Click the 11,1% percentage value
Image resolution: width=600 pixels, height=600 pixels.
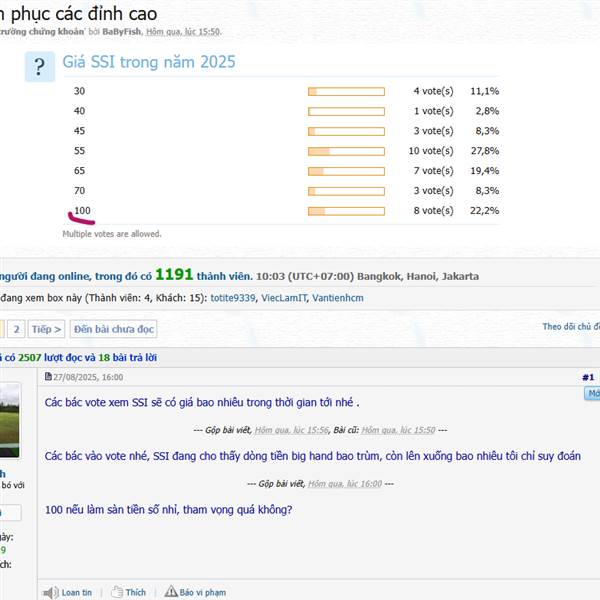pyautogui.click(x=485, y=91)
